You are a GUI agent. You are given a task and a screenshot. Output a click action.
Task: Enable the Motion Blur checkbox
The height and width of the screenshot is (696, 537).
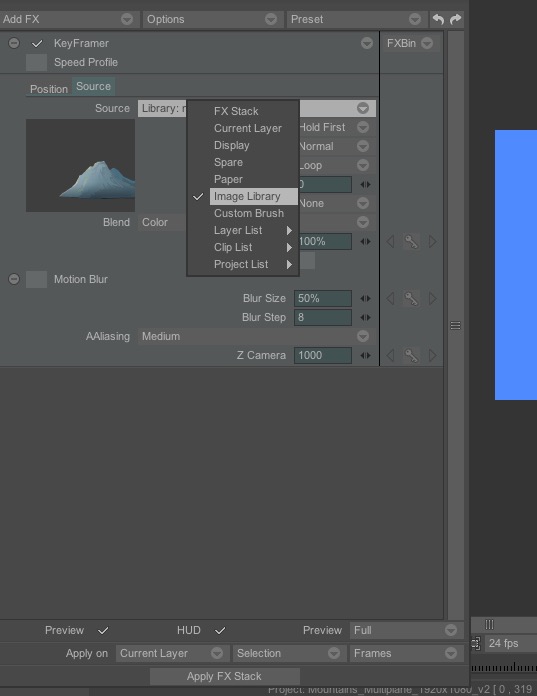tap(36, 280)
